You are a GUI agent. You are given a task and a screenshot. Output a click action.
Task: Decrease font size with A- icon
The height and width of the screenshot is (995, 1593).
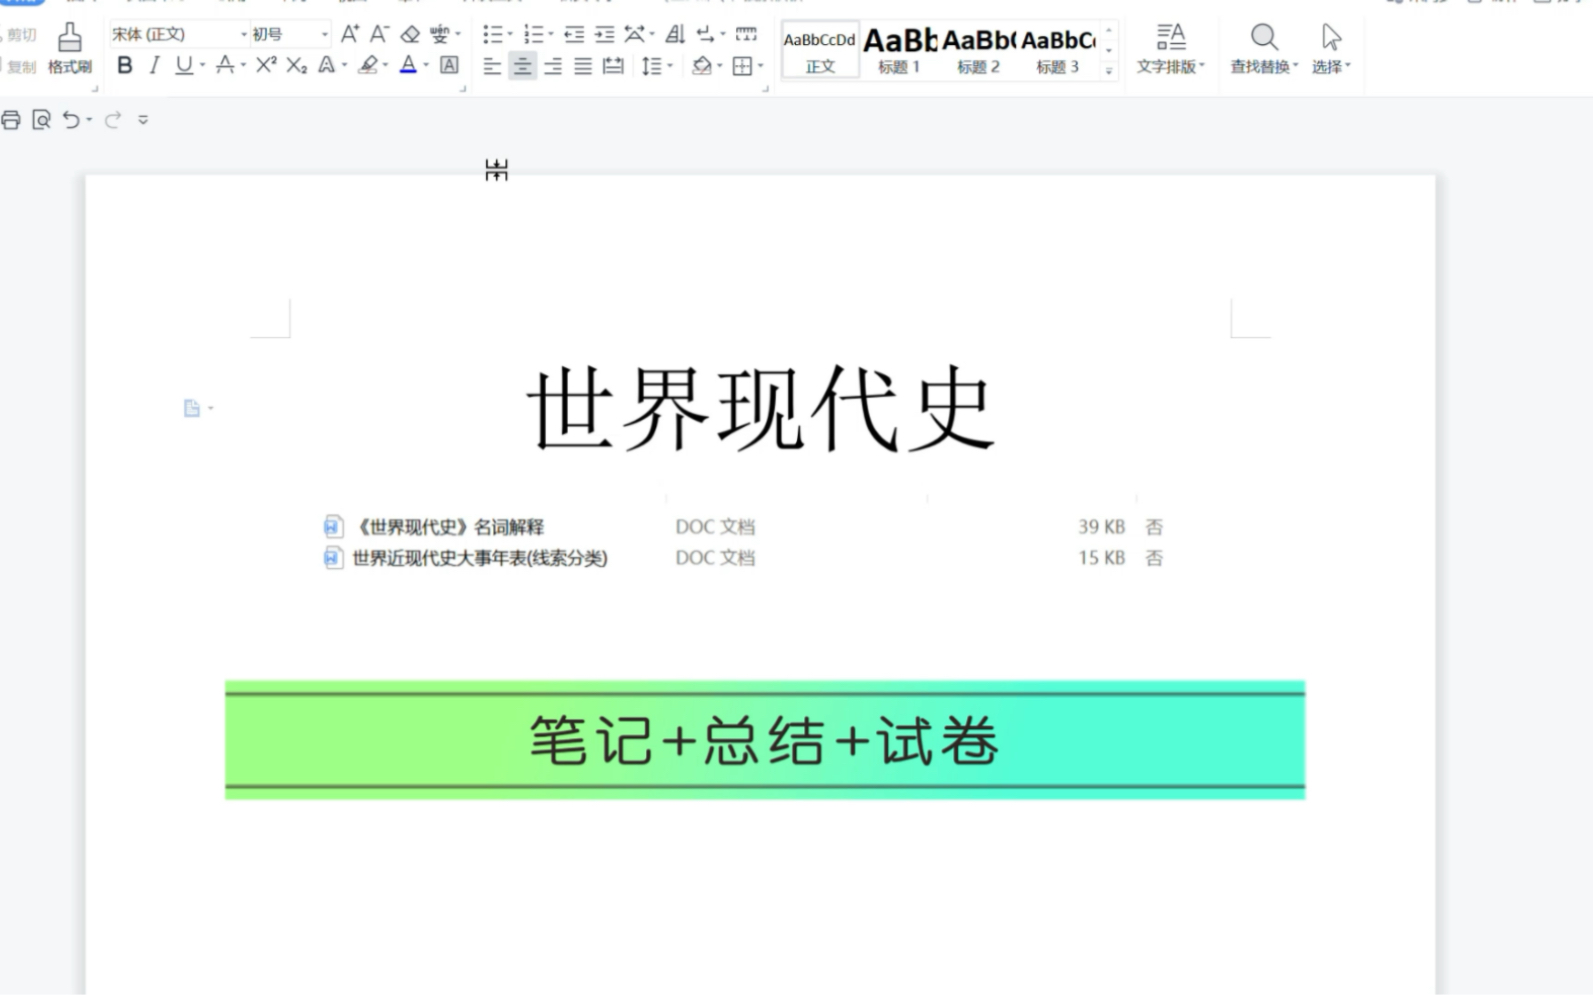(x=379, y=34)
